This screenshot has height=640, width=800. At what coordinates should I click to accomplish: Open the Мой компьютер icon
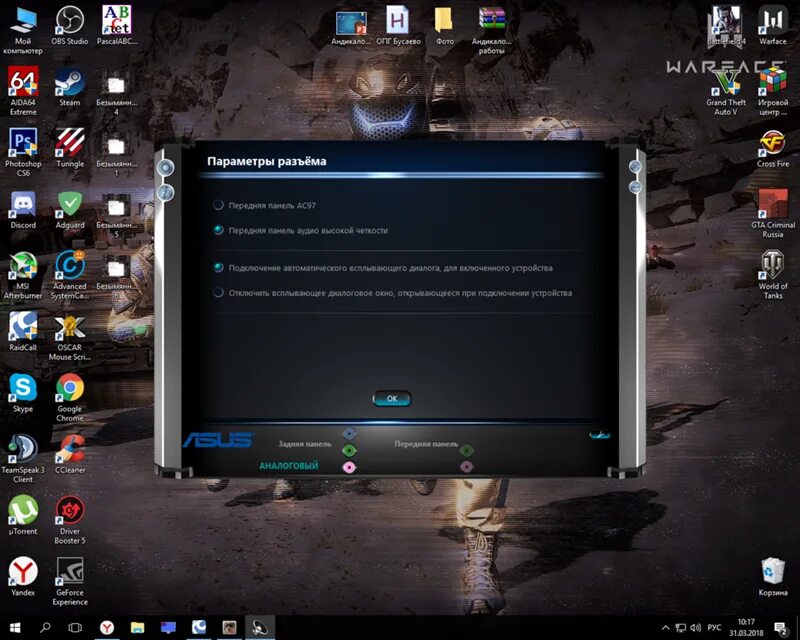point(23,30)
